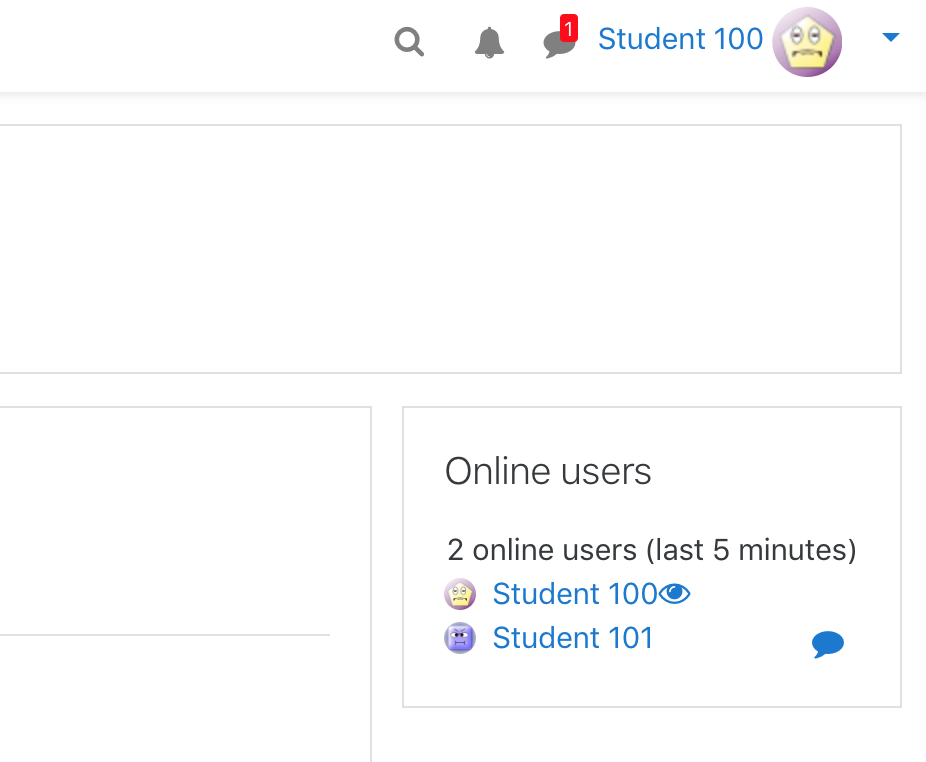Click Student 100 avatar in header
This screenshot has width=926, height=762.
point(807,42)
